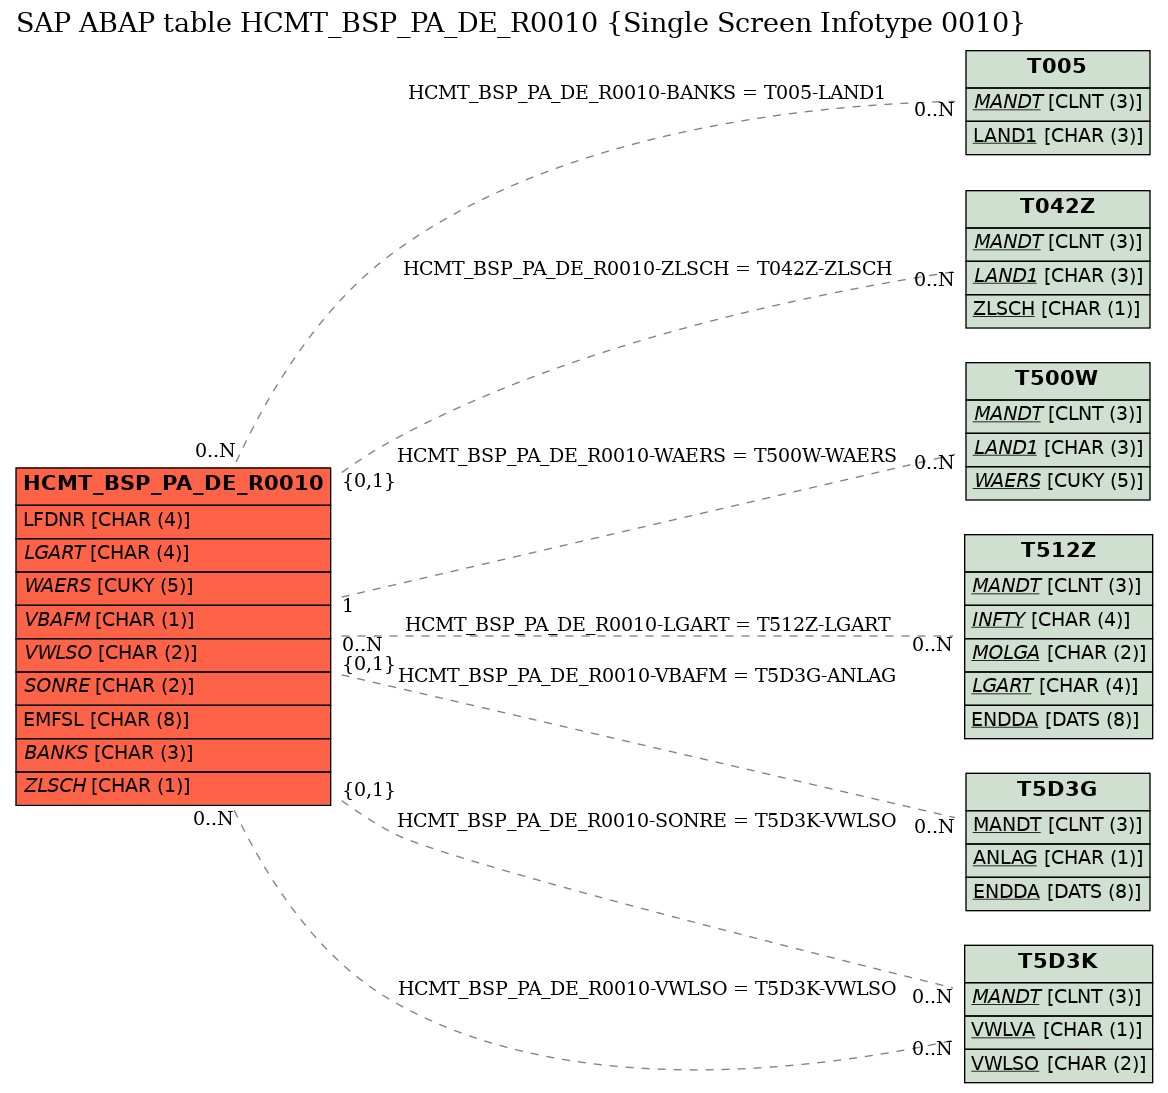Select LAND1 [CHAR (3)] in T042Z

(1057, 277)
